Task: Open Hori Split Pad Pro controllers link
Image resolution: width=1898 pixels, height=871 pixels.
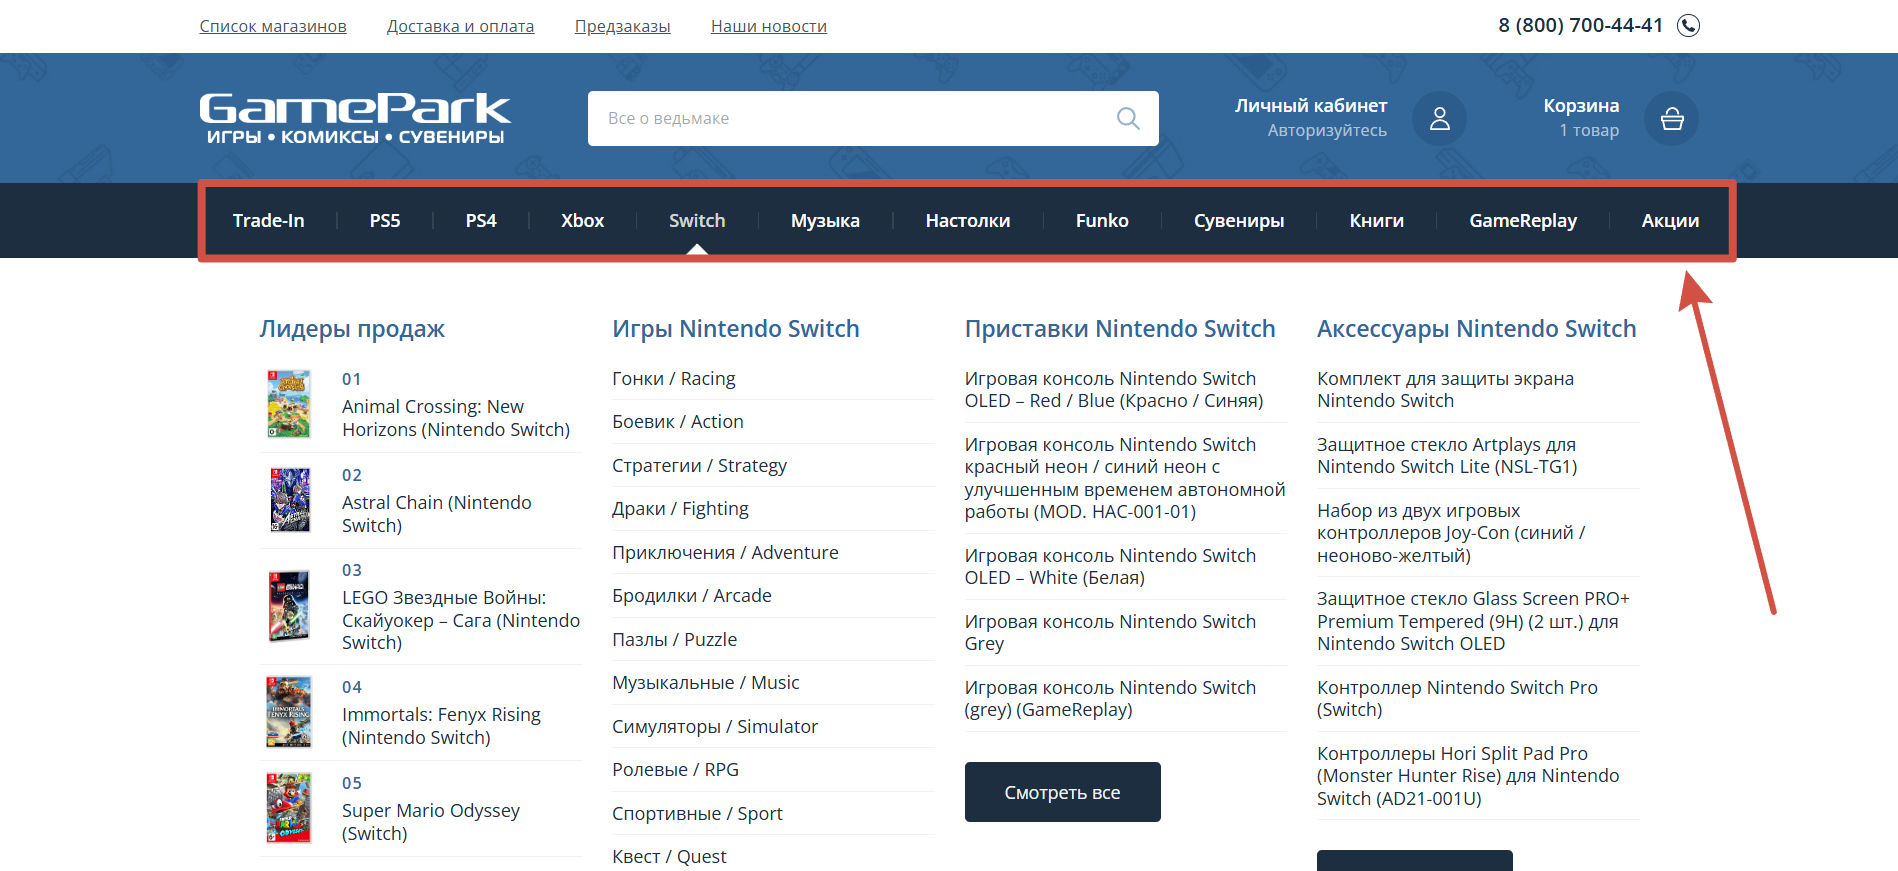Action: click(1468, 775)
